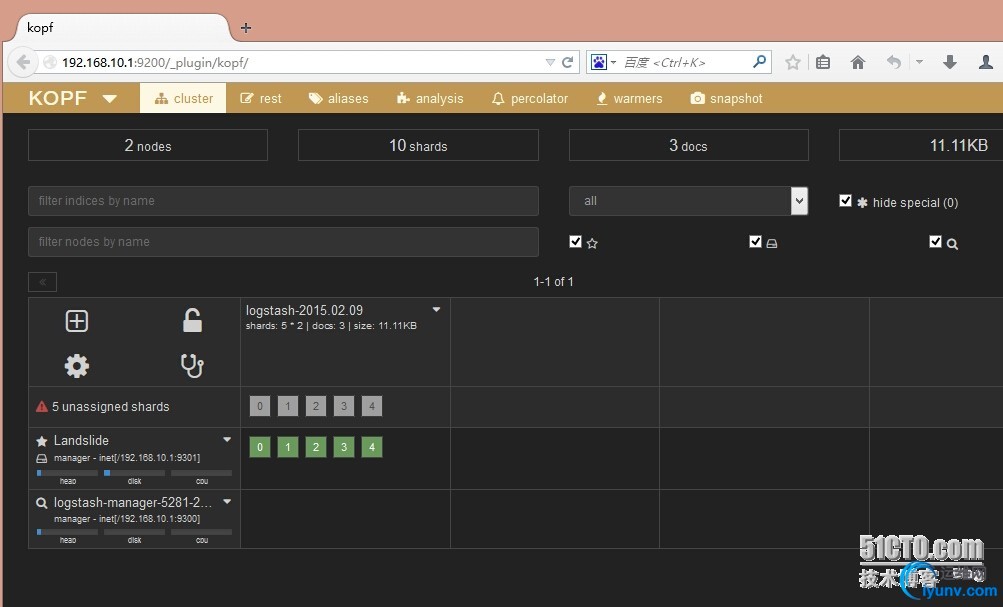1003x607 pixels.
Task: Open the snapshot tab
Action: (x=727, y=99)
